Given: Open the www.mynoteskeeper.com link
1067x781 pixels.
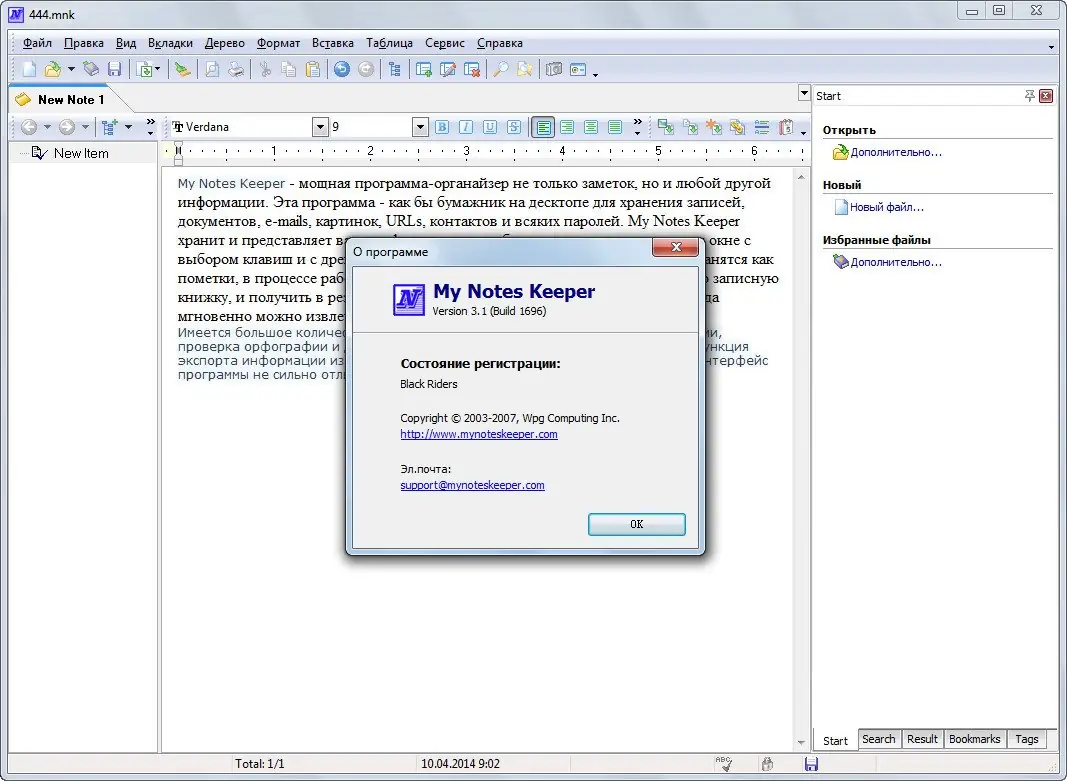Looking at the screenshot, I should click(x=479, y=434).
